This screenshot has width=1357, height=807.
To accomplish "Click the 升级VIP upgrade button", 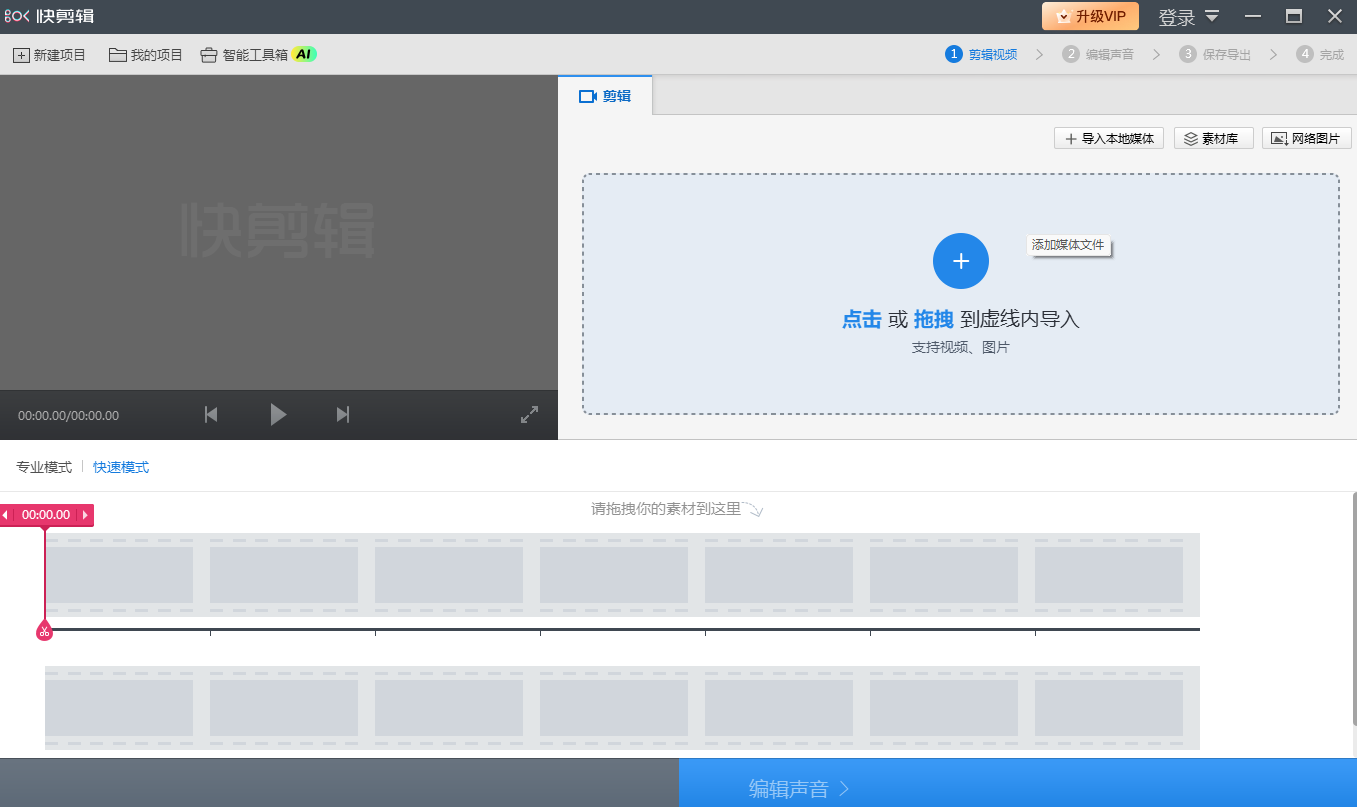I will (x=1090, y=16).
